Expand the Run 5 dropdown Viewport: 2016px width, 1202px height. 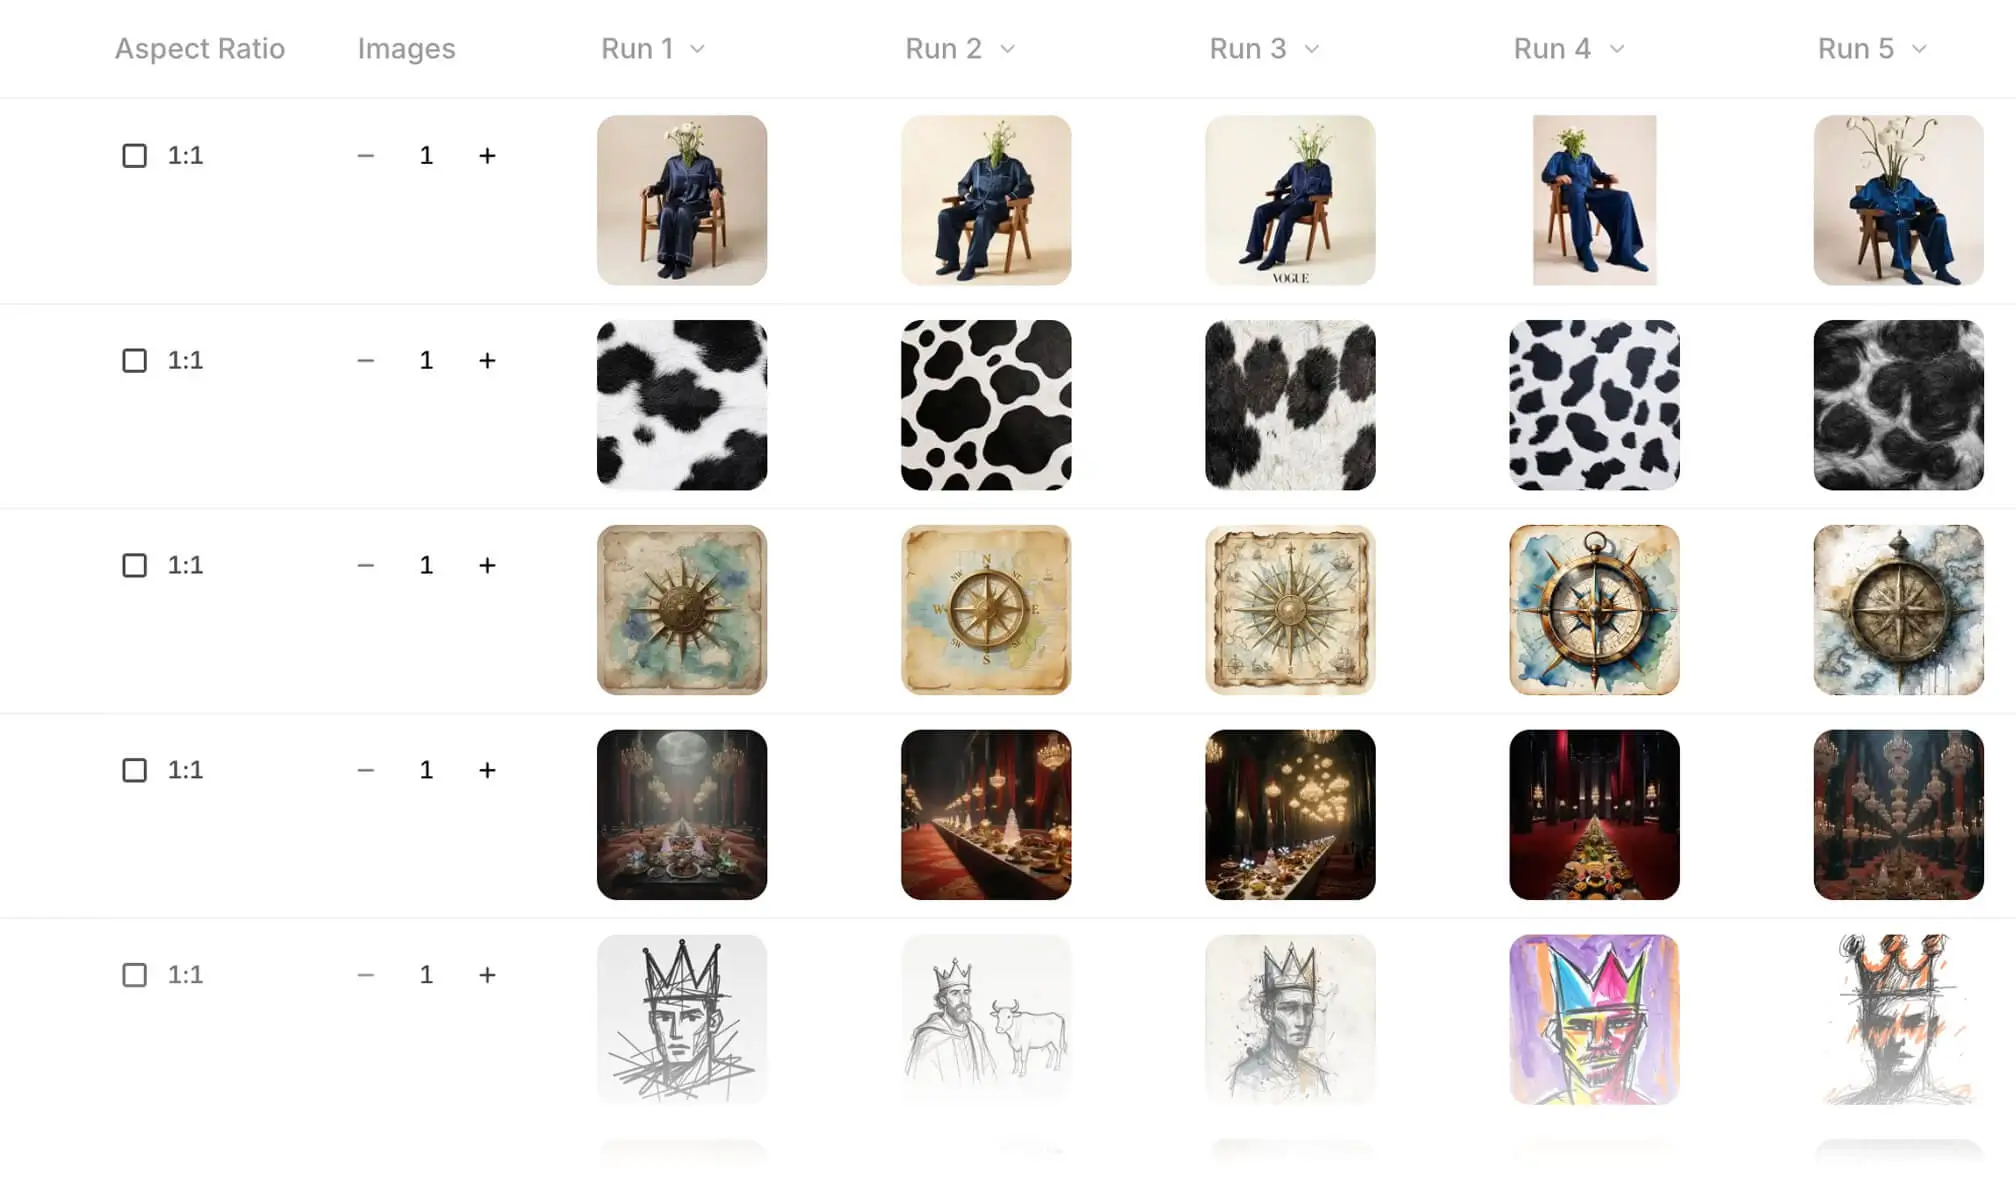tap(1872, 49)
